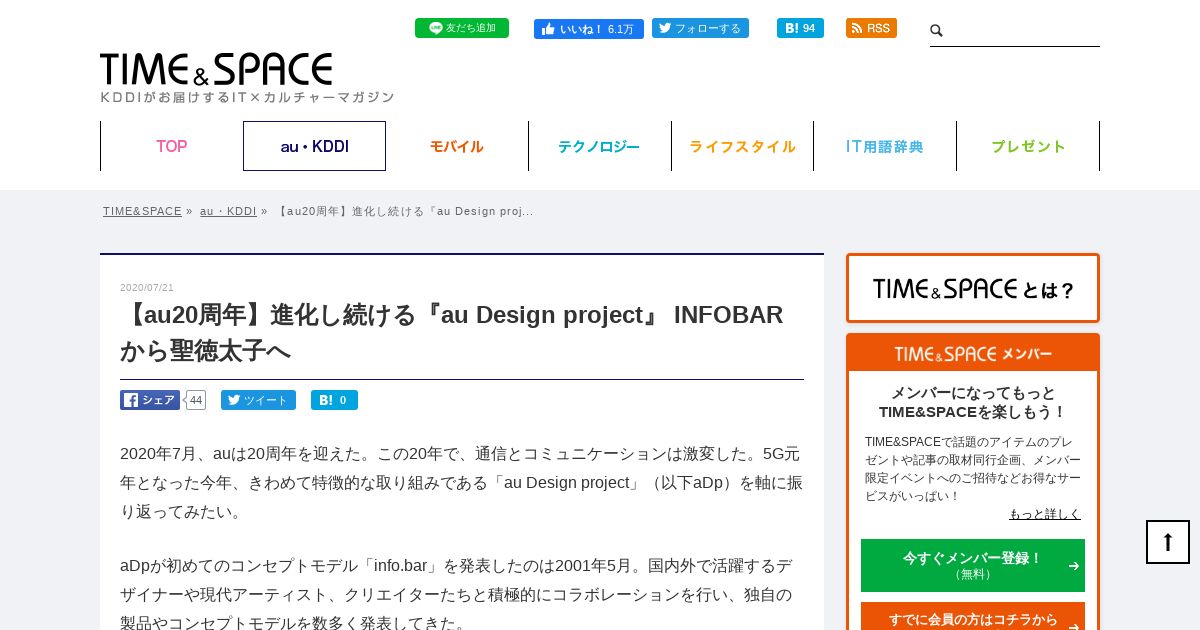The image size is (1200, 630).
Task: Click the TIME&SPACE site logo
Action: (x=216, y=69)
